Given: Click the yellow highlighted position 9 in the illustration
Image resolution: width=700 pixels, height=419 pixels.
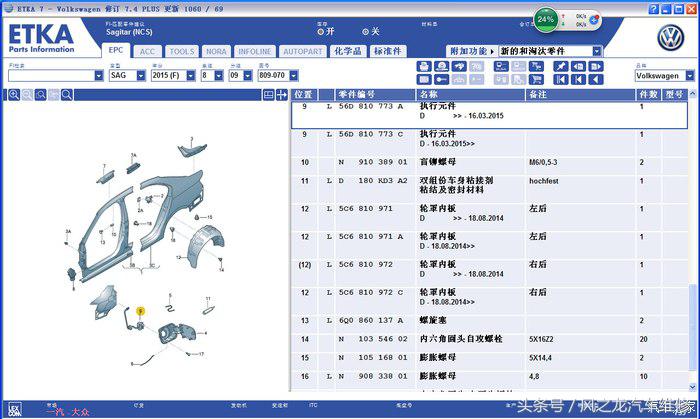Looking at the screenshot, I should point(140,311).
